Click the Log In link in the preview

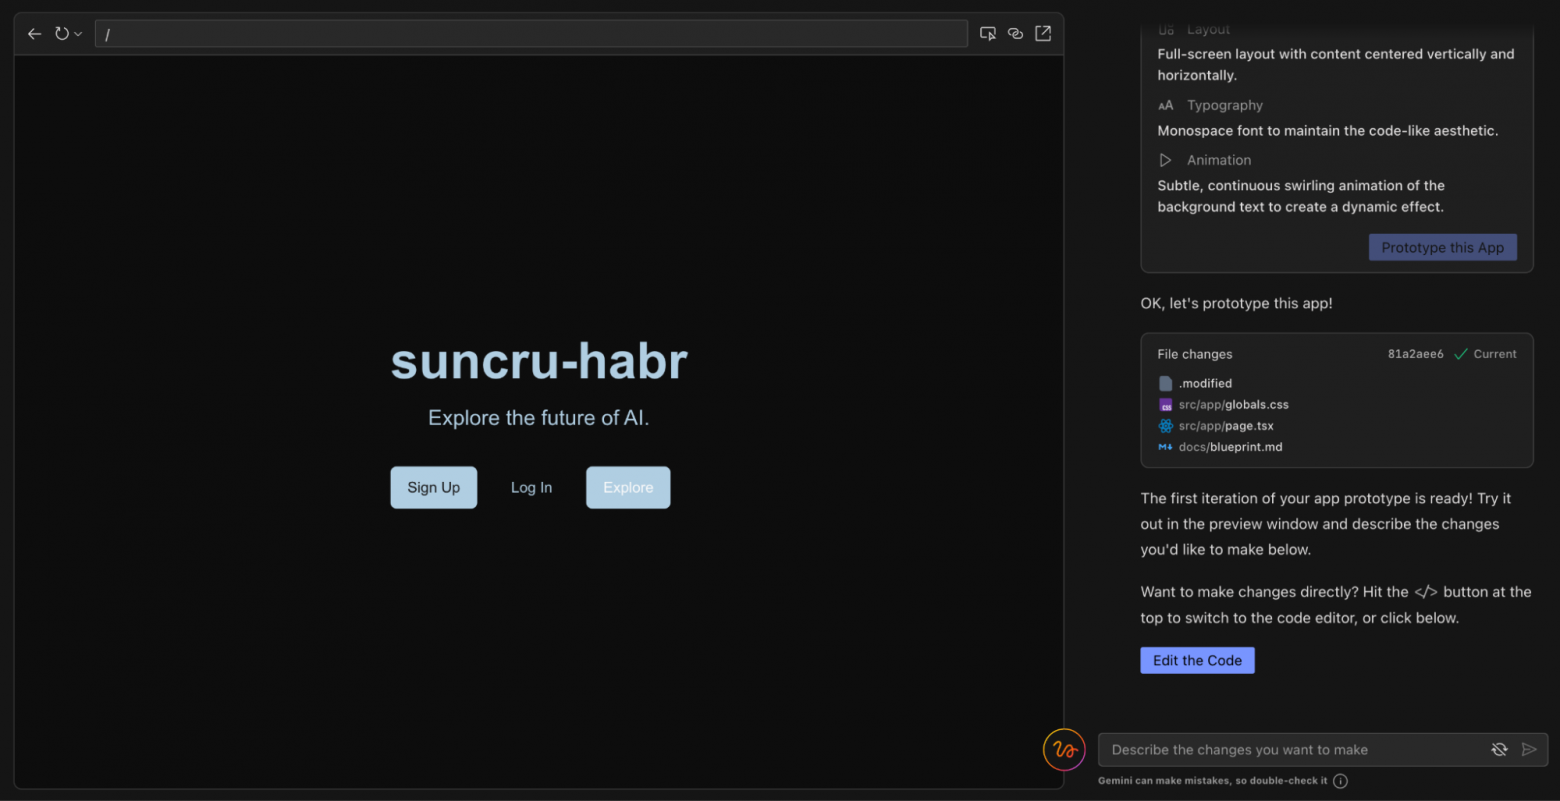point(532,488)
